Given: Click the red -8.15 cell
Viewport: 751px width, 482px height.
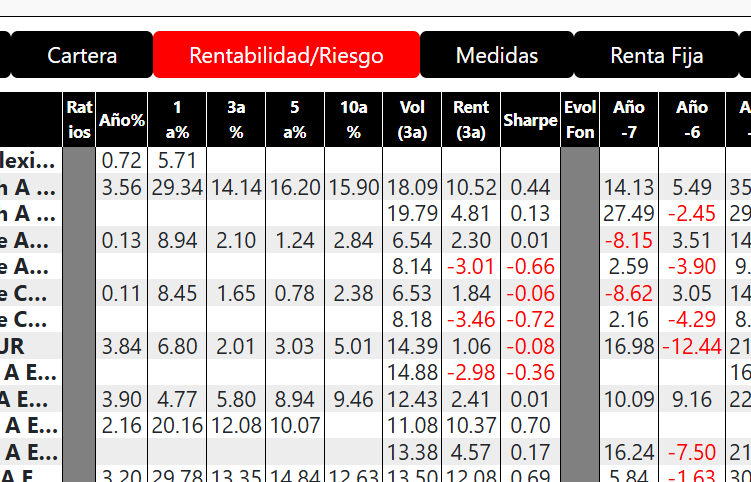Looking at the screenshot, I should tap(629, 240).
